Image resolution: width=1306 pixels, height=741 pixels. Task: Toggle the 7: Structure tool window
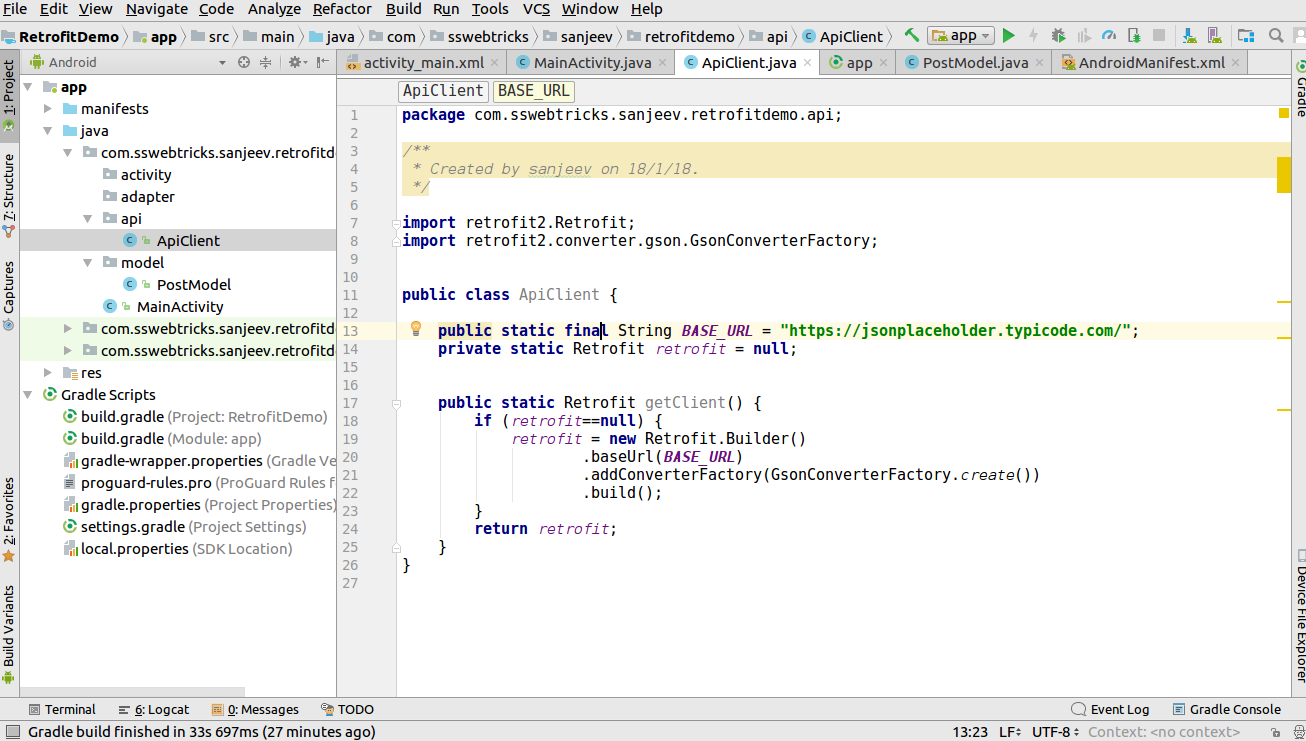[x=9, y=196]
